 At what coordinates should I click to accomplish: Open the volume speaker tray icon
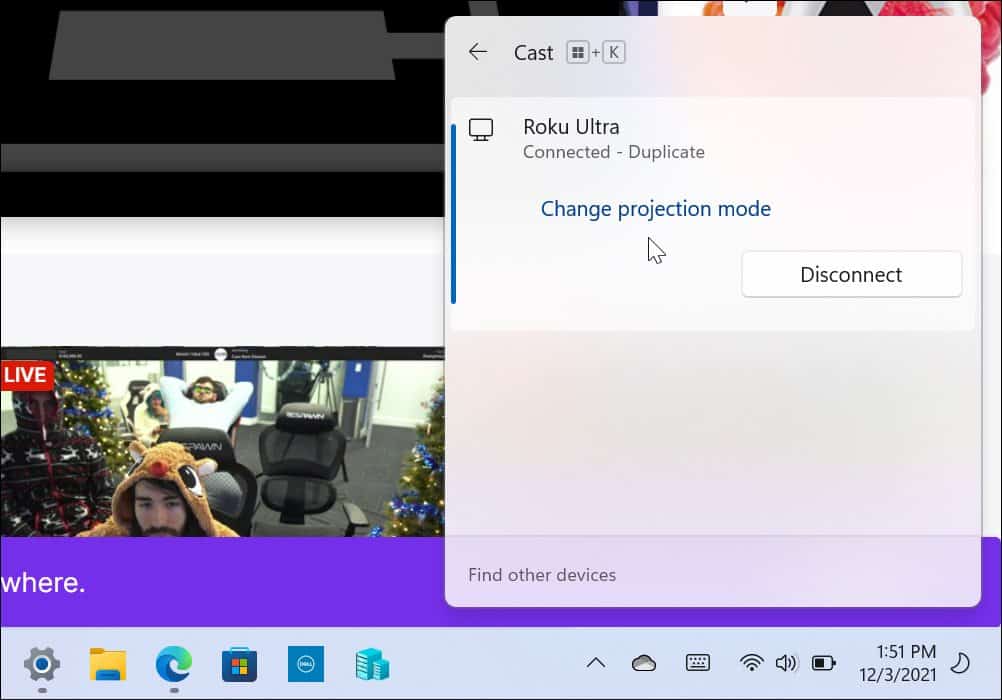pyautogui.click(x=786, y=663)
